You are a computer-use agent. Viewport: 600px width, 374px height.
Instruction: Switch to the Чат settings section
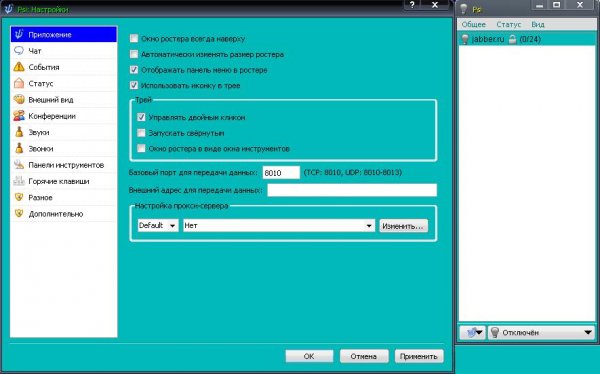(64, 51)
